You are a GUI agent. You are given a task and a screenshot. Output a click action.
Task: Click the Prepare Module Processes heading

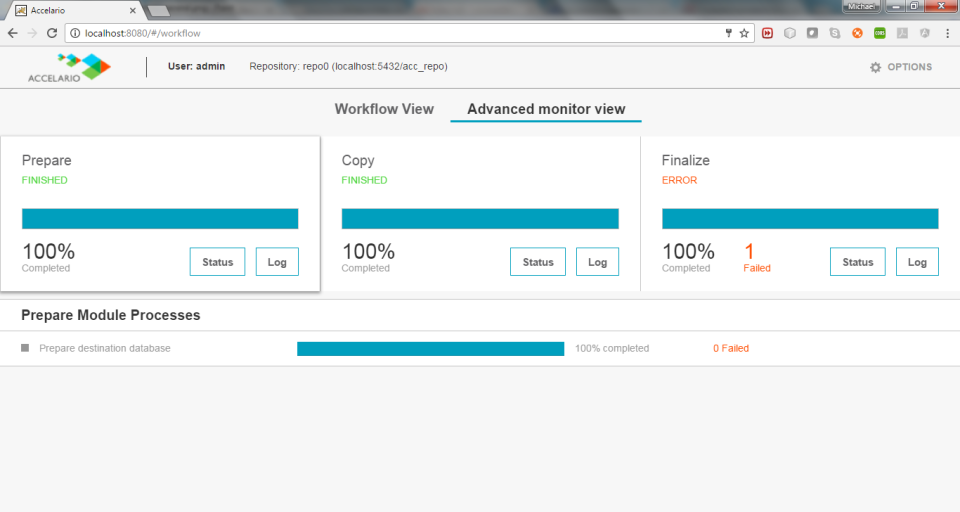coord(111,315)
